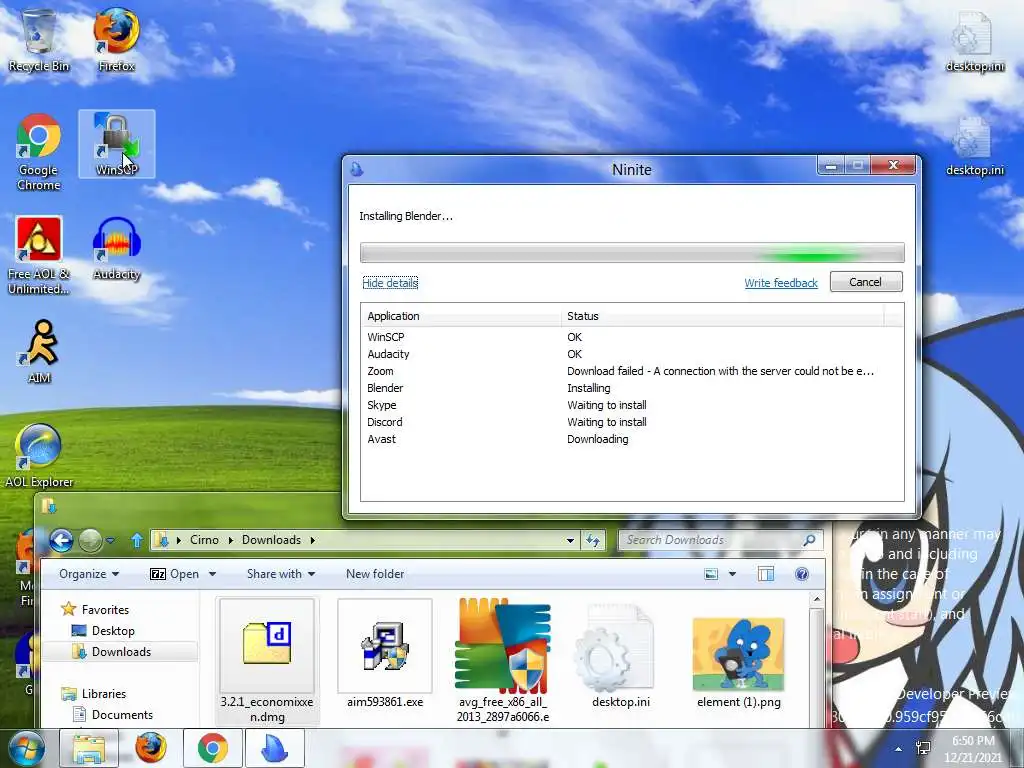Go forward in the Downloads Explorer window

coord(90,540)
